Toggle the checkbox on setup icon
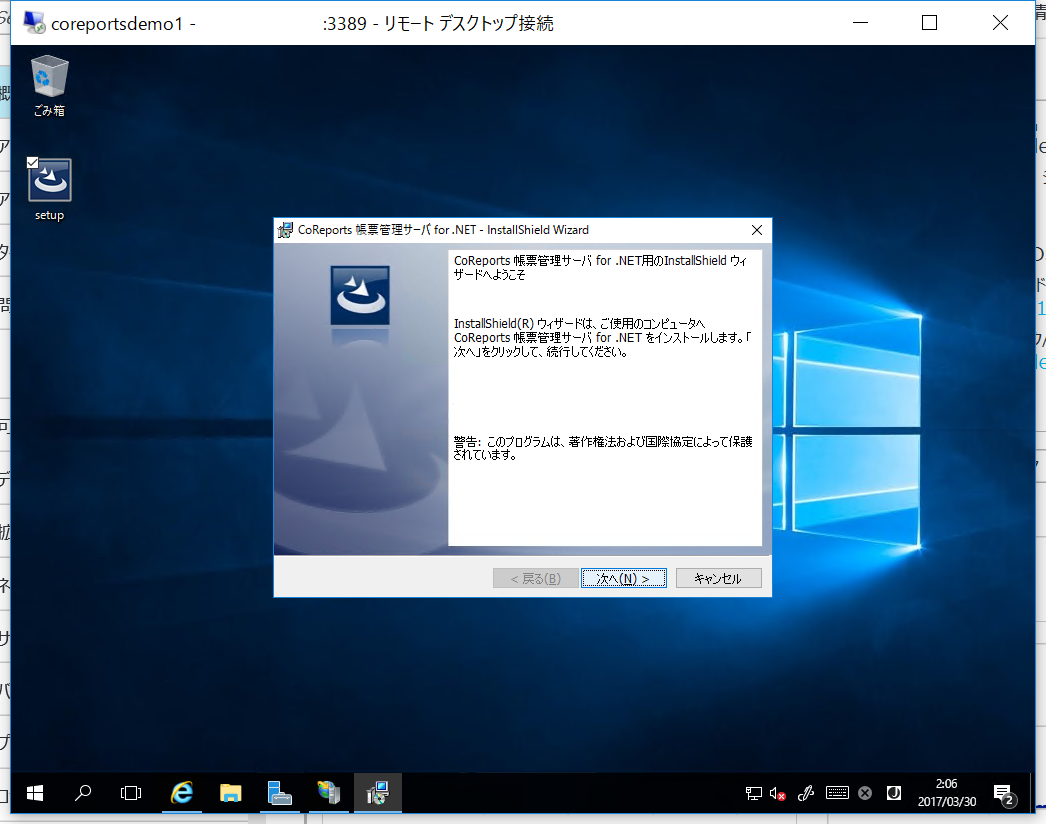The height and width of the screenshot is (824, 1046). 32,162
